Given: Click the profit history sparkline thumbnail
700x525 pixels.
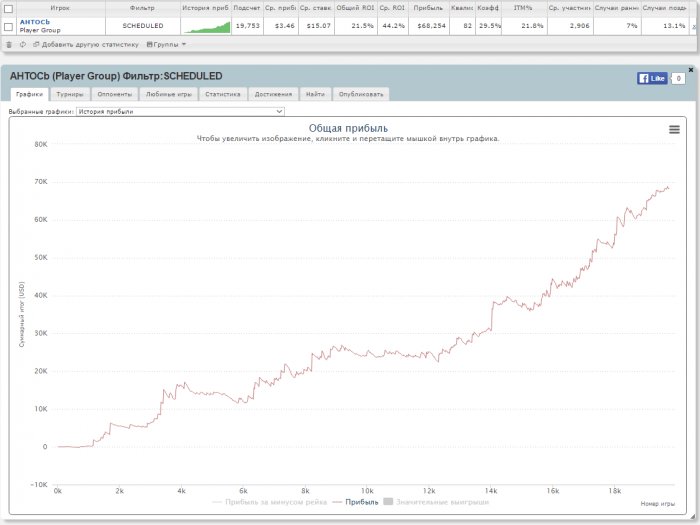Looking at the screenshot, I should point(206,26).
